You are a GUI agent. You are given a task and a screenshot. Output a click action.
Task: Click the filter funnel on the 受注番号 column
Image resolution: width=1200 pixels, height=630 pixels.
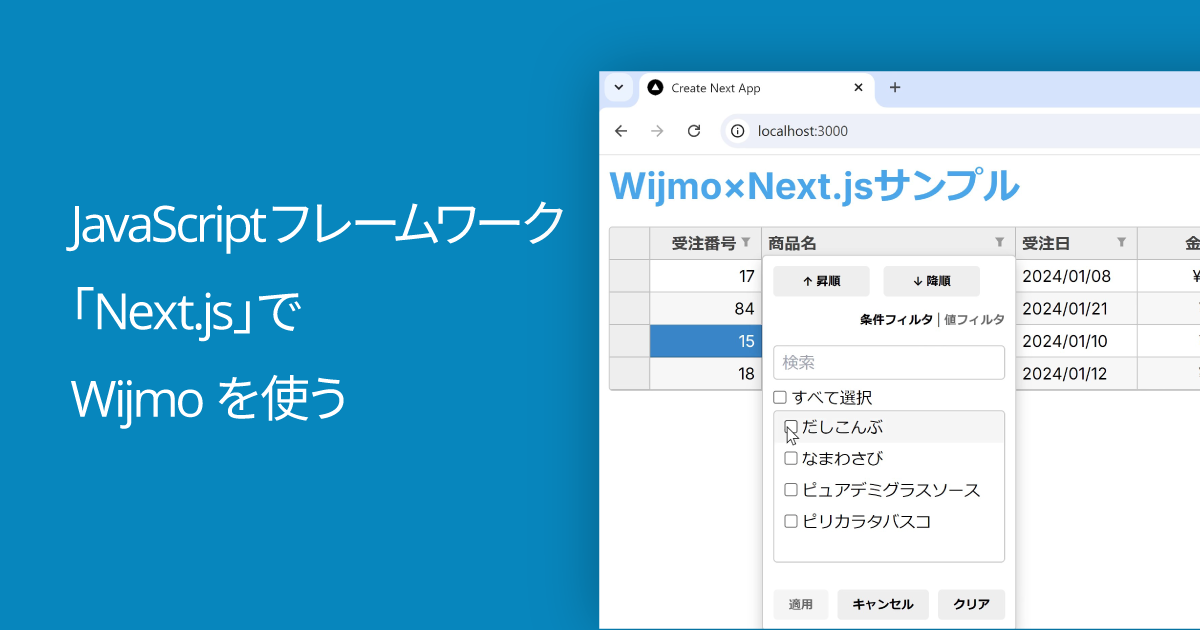tap(745, 242)
